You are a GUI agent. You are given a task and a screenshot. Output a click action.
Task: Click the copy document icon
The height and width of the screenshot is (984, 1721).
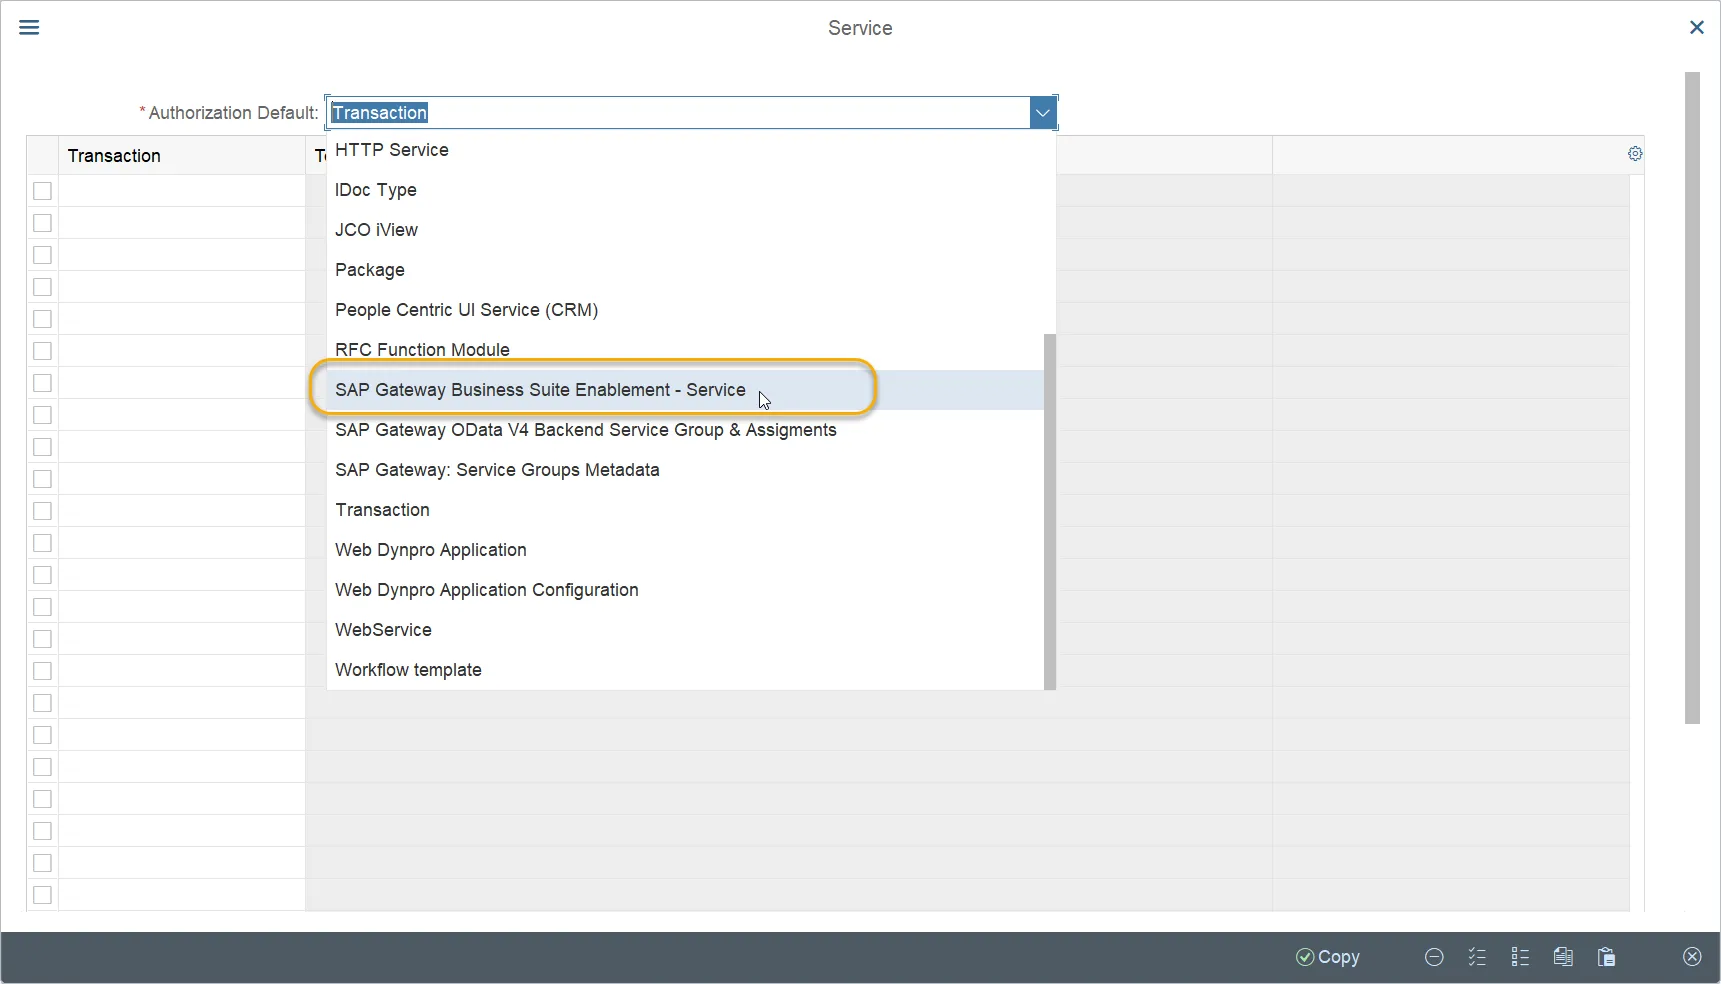[1563, 957]
